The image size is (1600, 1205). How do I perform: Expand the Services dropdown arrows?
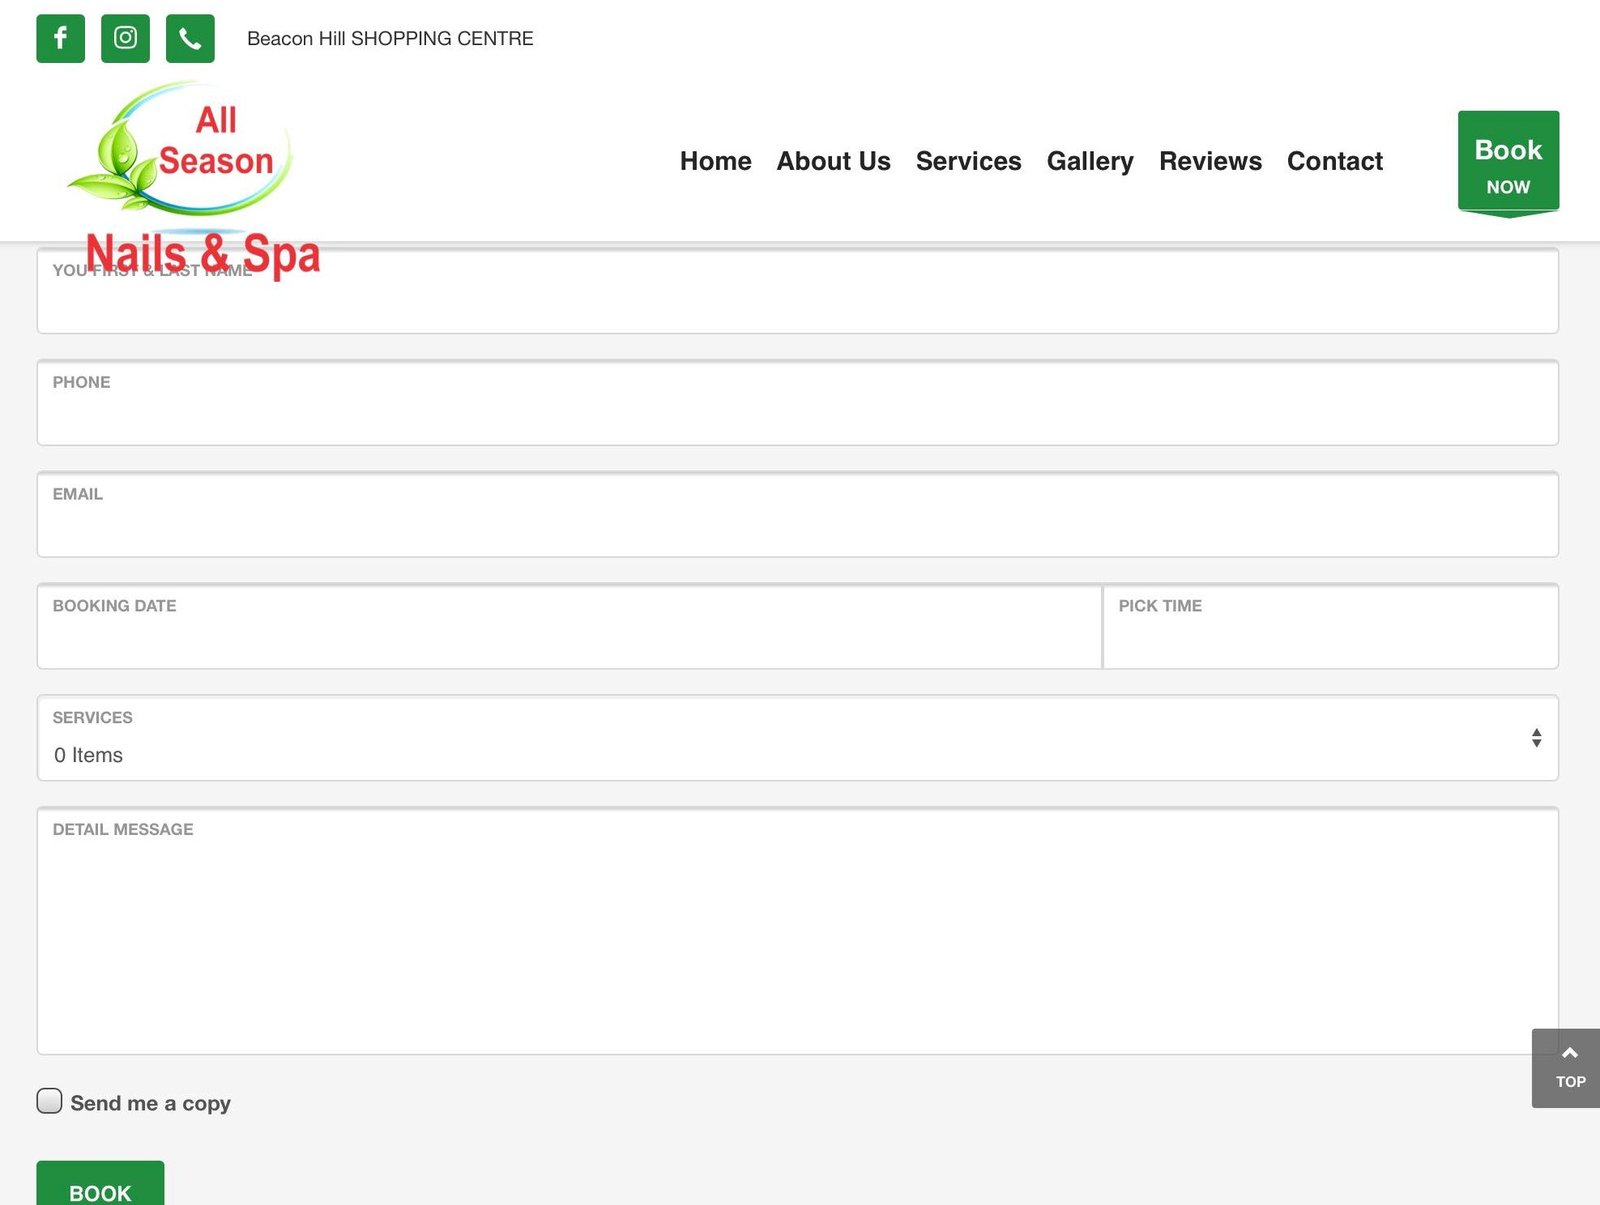[x=1536, y=738]
